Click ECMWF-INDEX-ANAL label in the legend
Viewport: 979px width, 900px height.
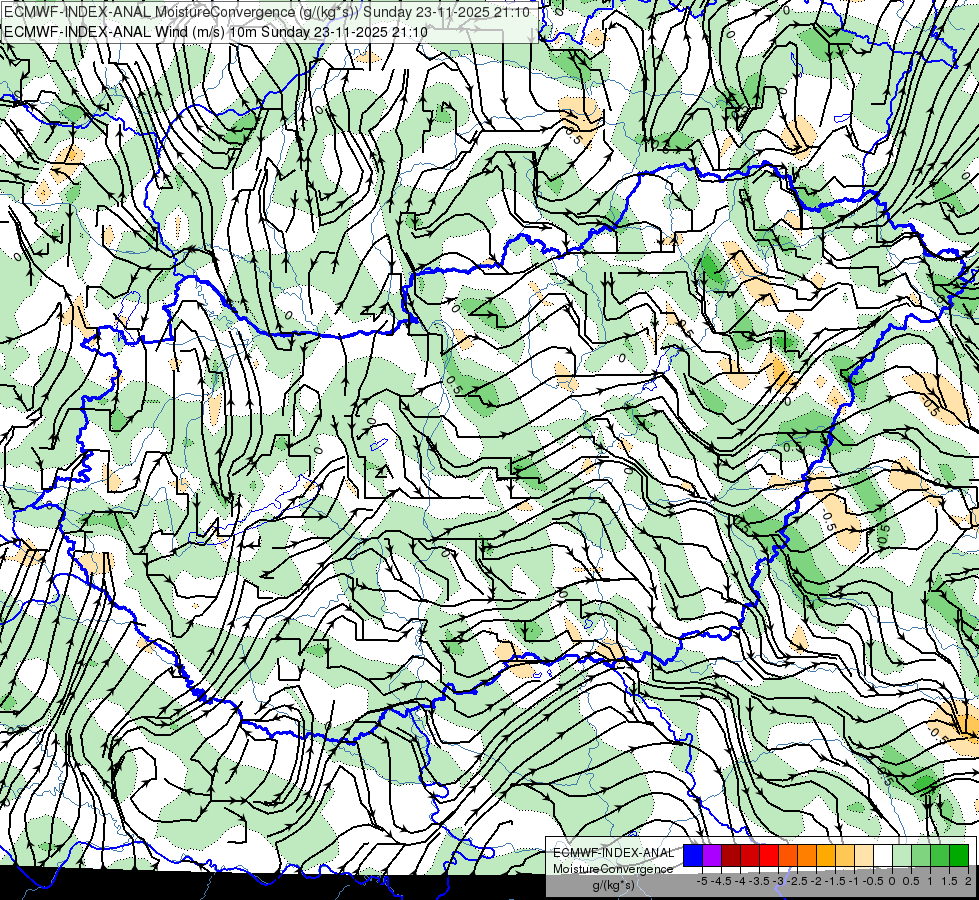point(613,853)
